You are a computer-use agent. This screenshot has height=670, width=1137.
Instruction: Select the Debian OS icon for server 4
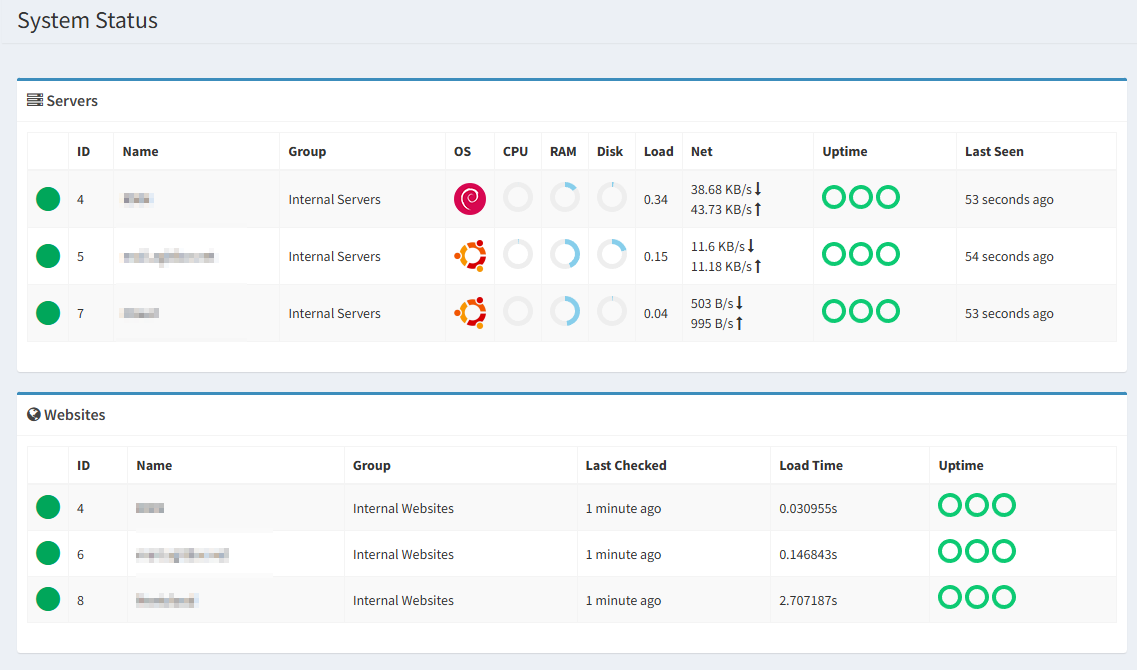pos(469,198)
